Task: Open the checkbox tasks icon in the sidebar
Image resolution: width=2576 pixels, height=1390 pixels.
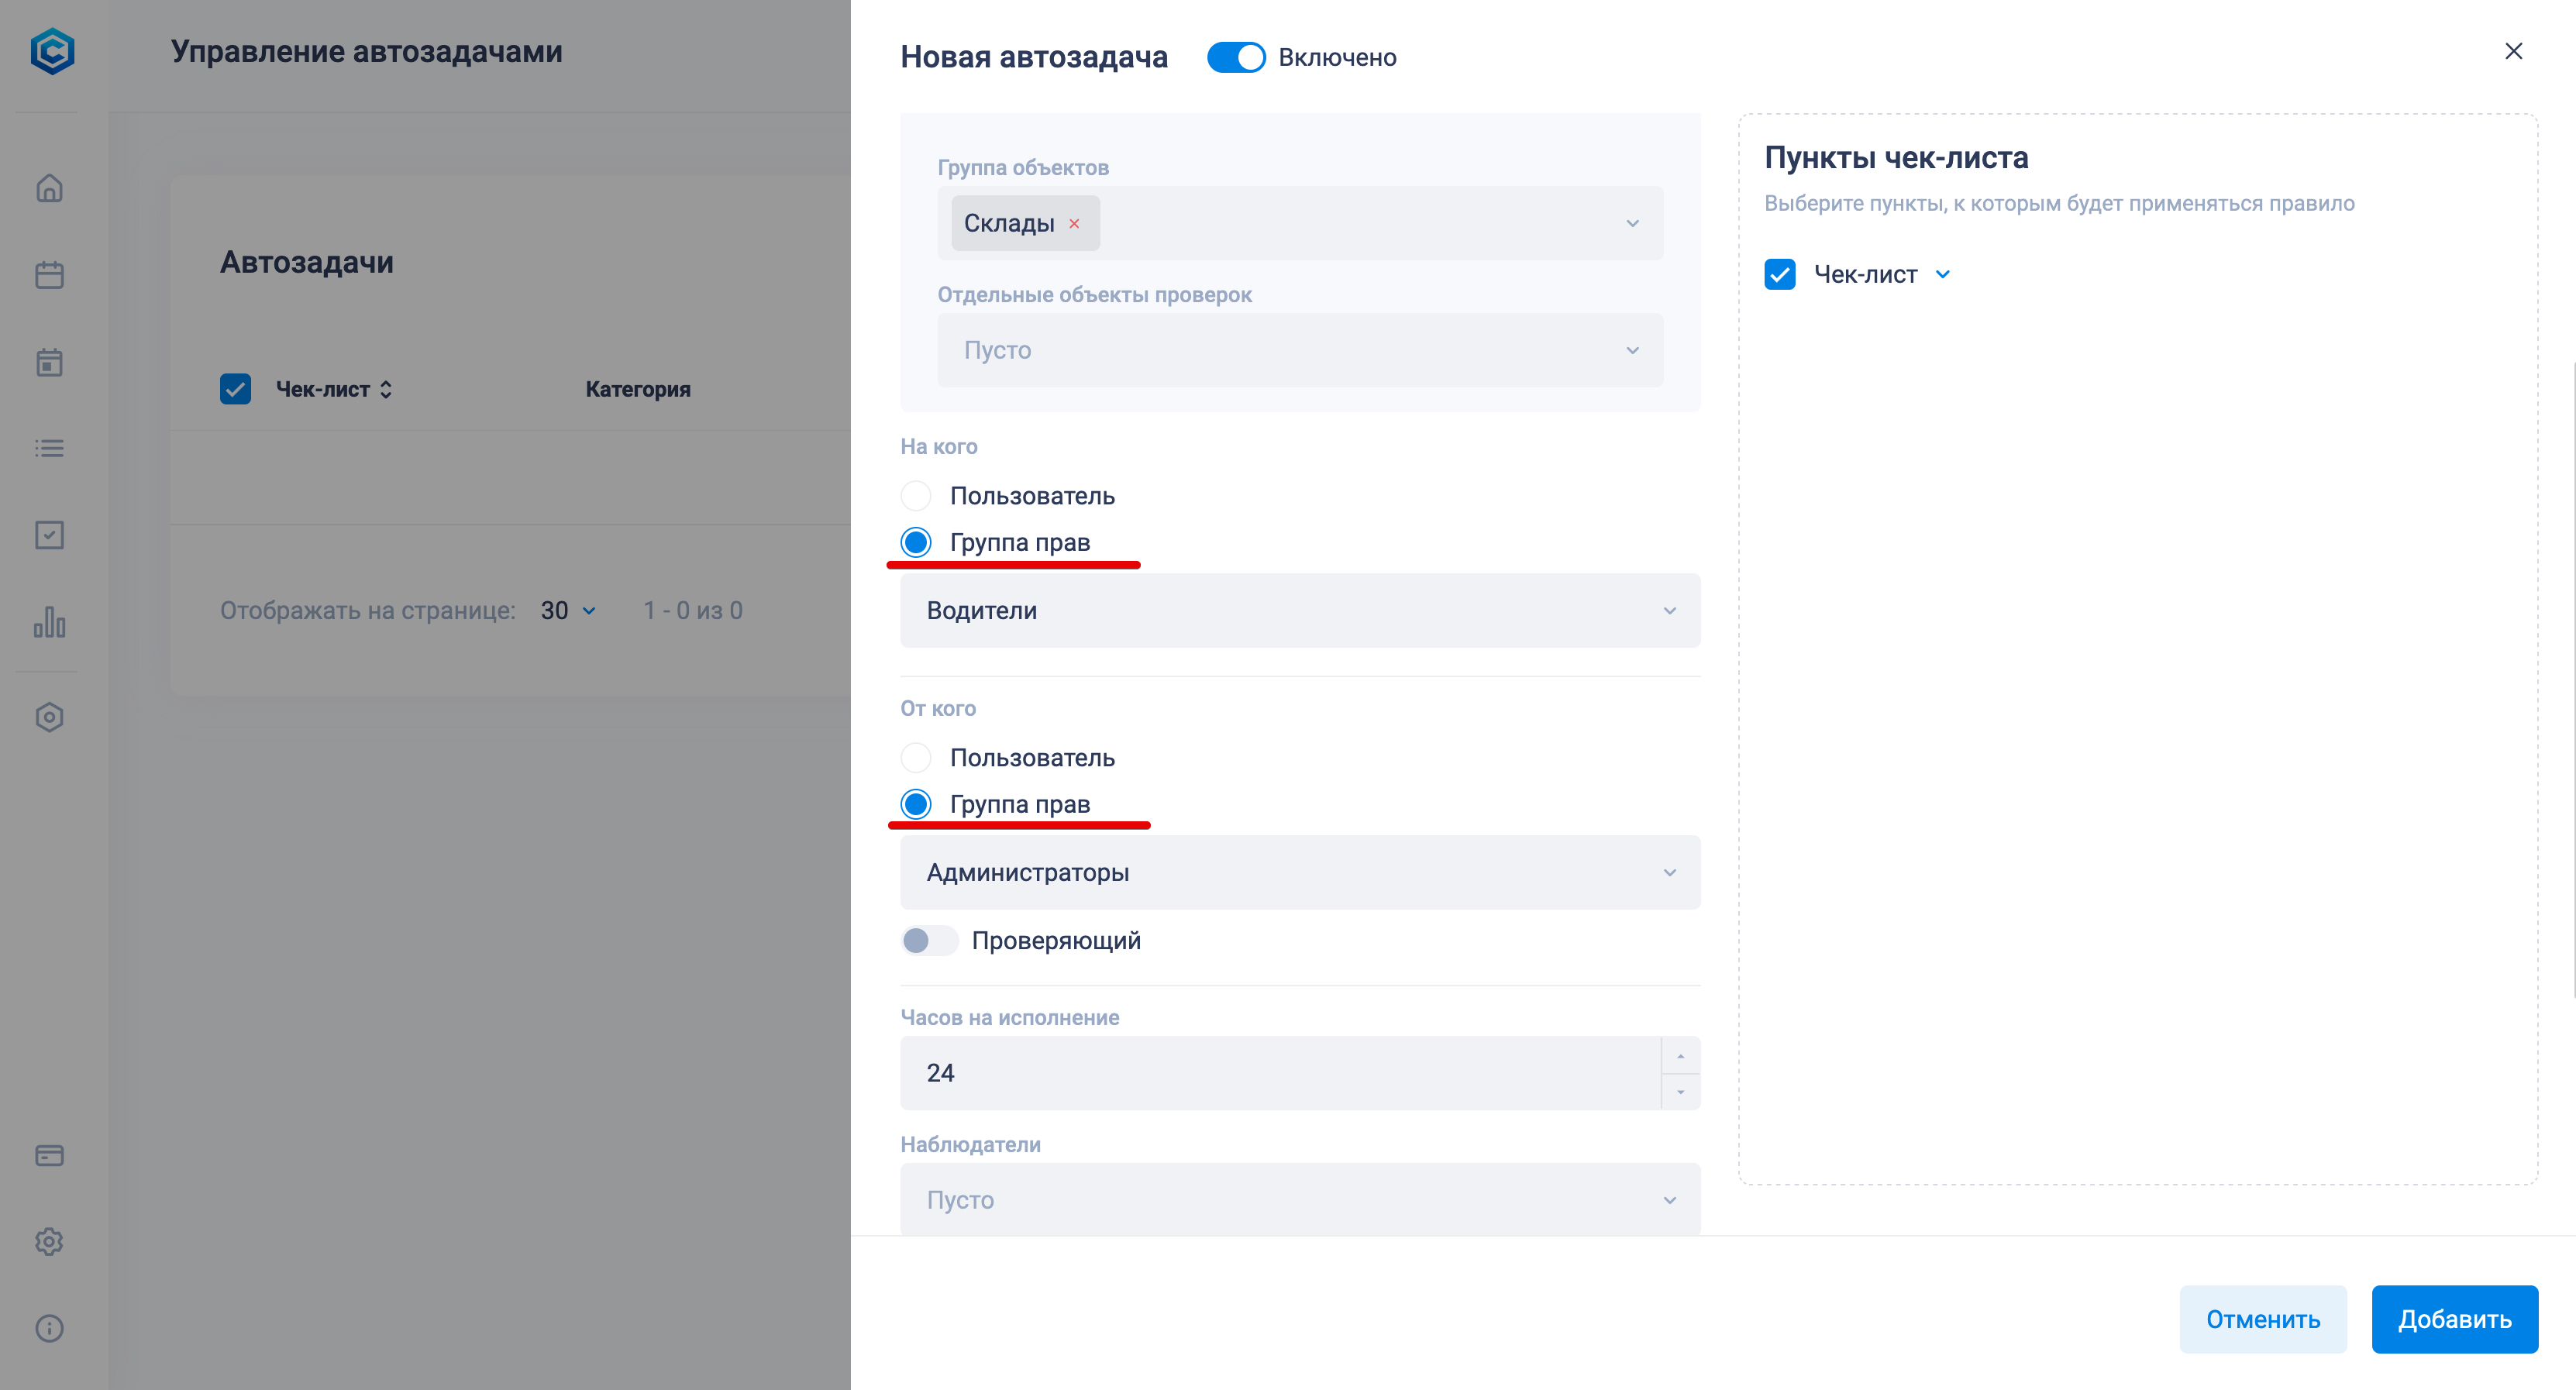Action: [49, 535]
